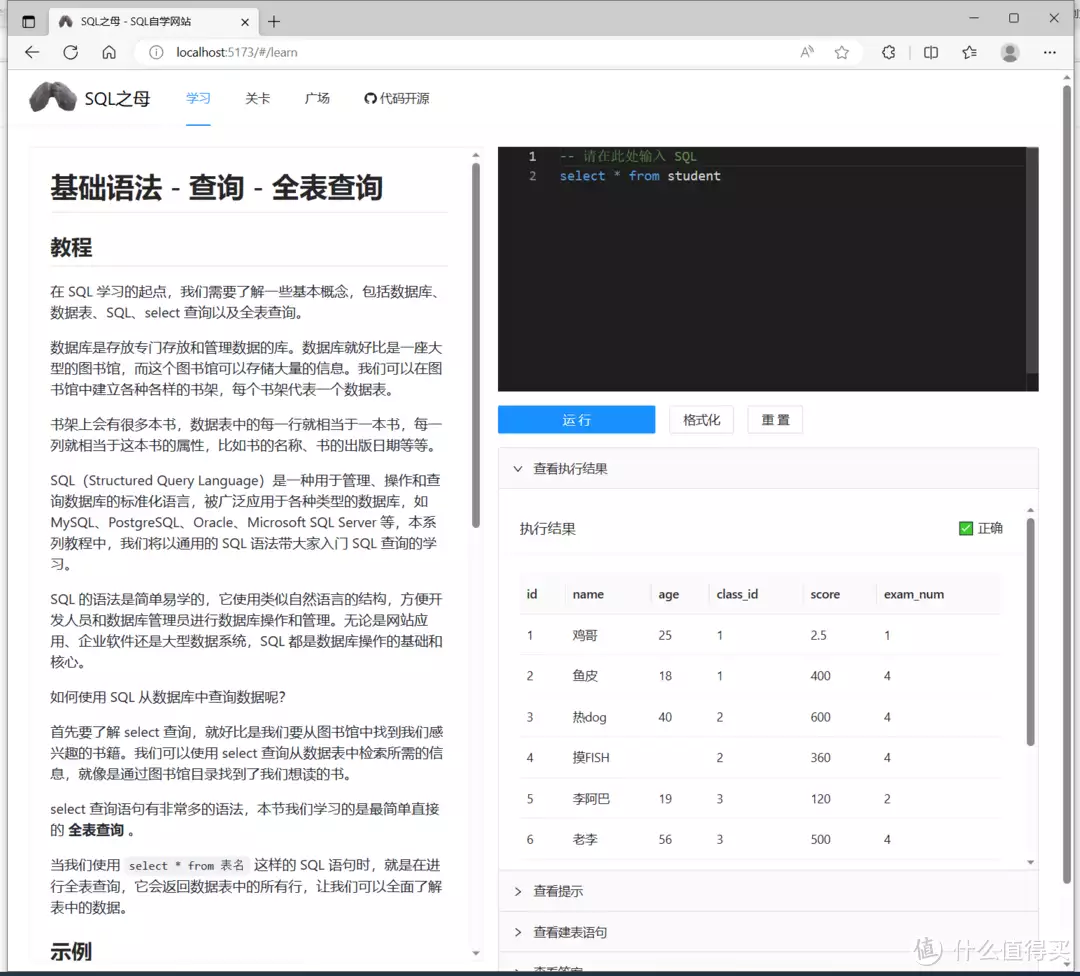
Task: Click the results panel scroll down arrow
Action: [1030, 862]
